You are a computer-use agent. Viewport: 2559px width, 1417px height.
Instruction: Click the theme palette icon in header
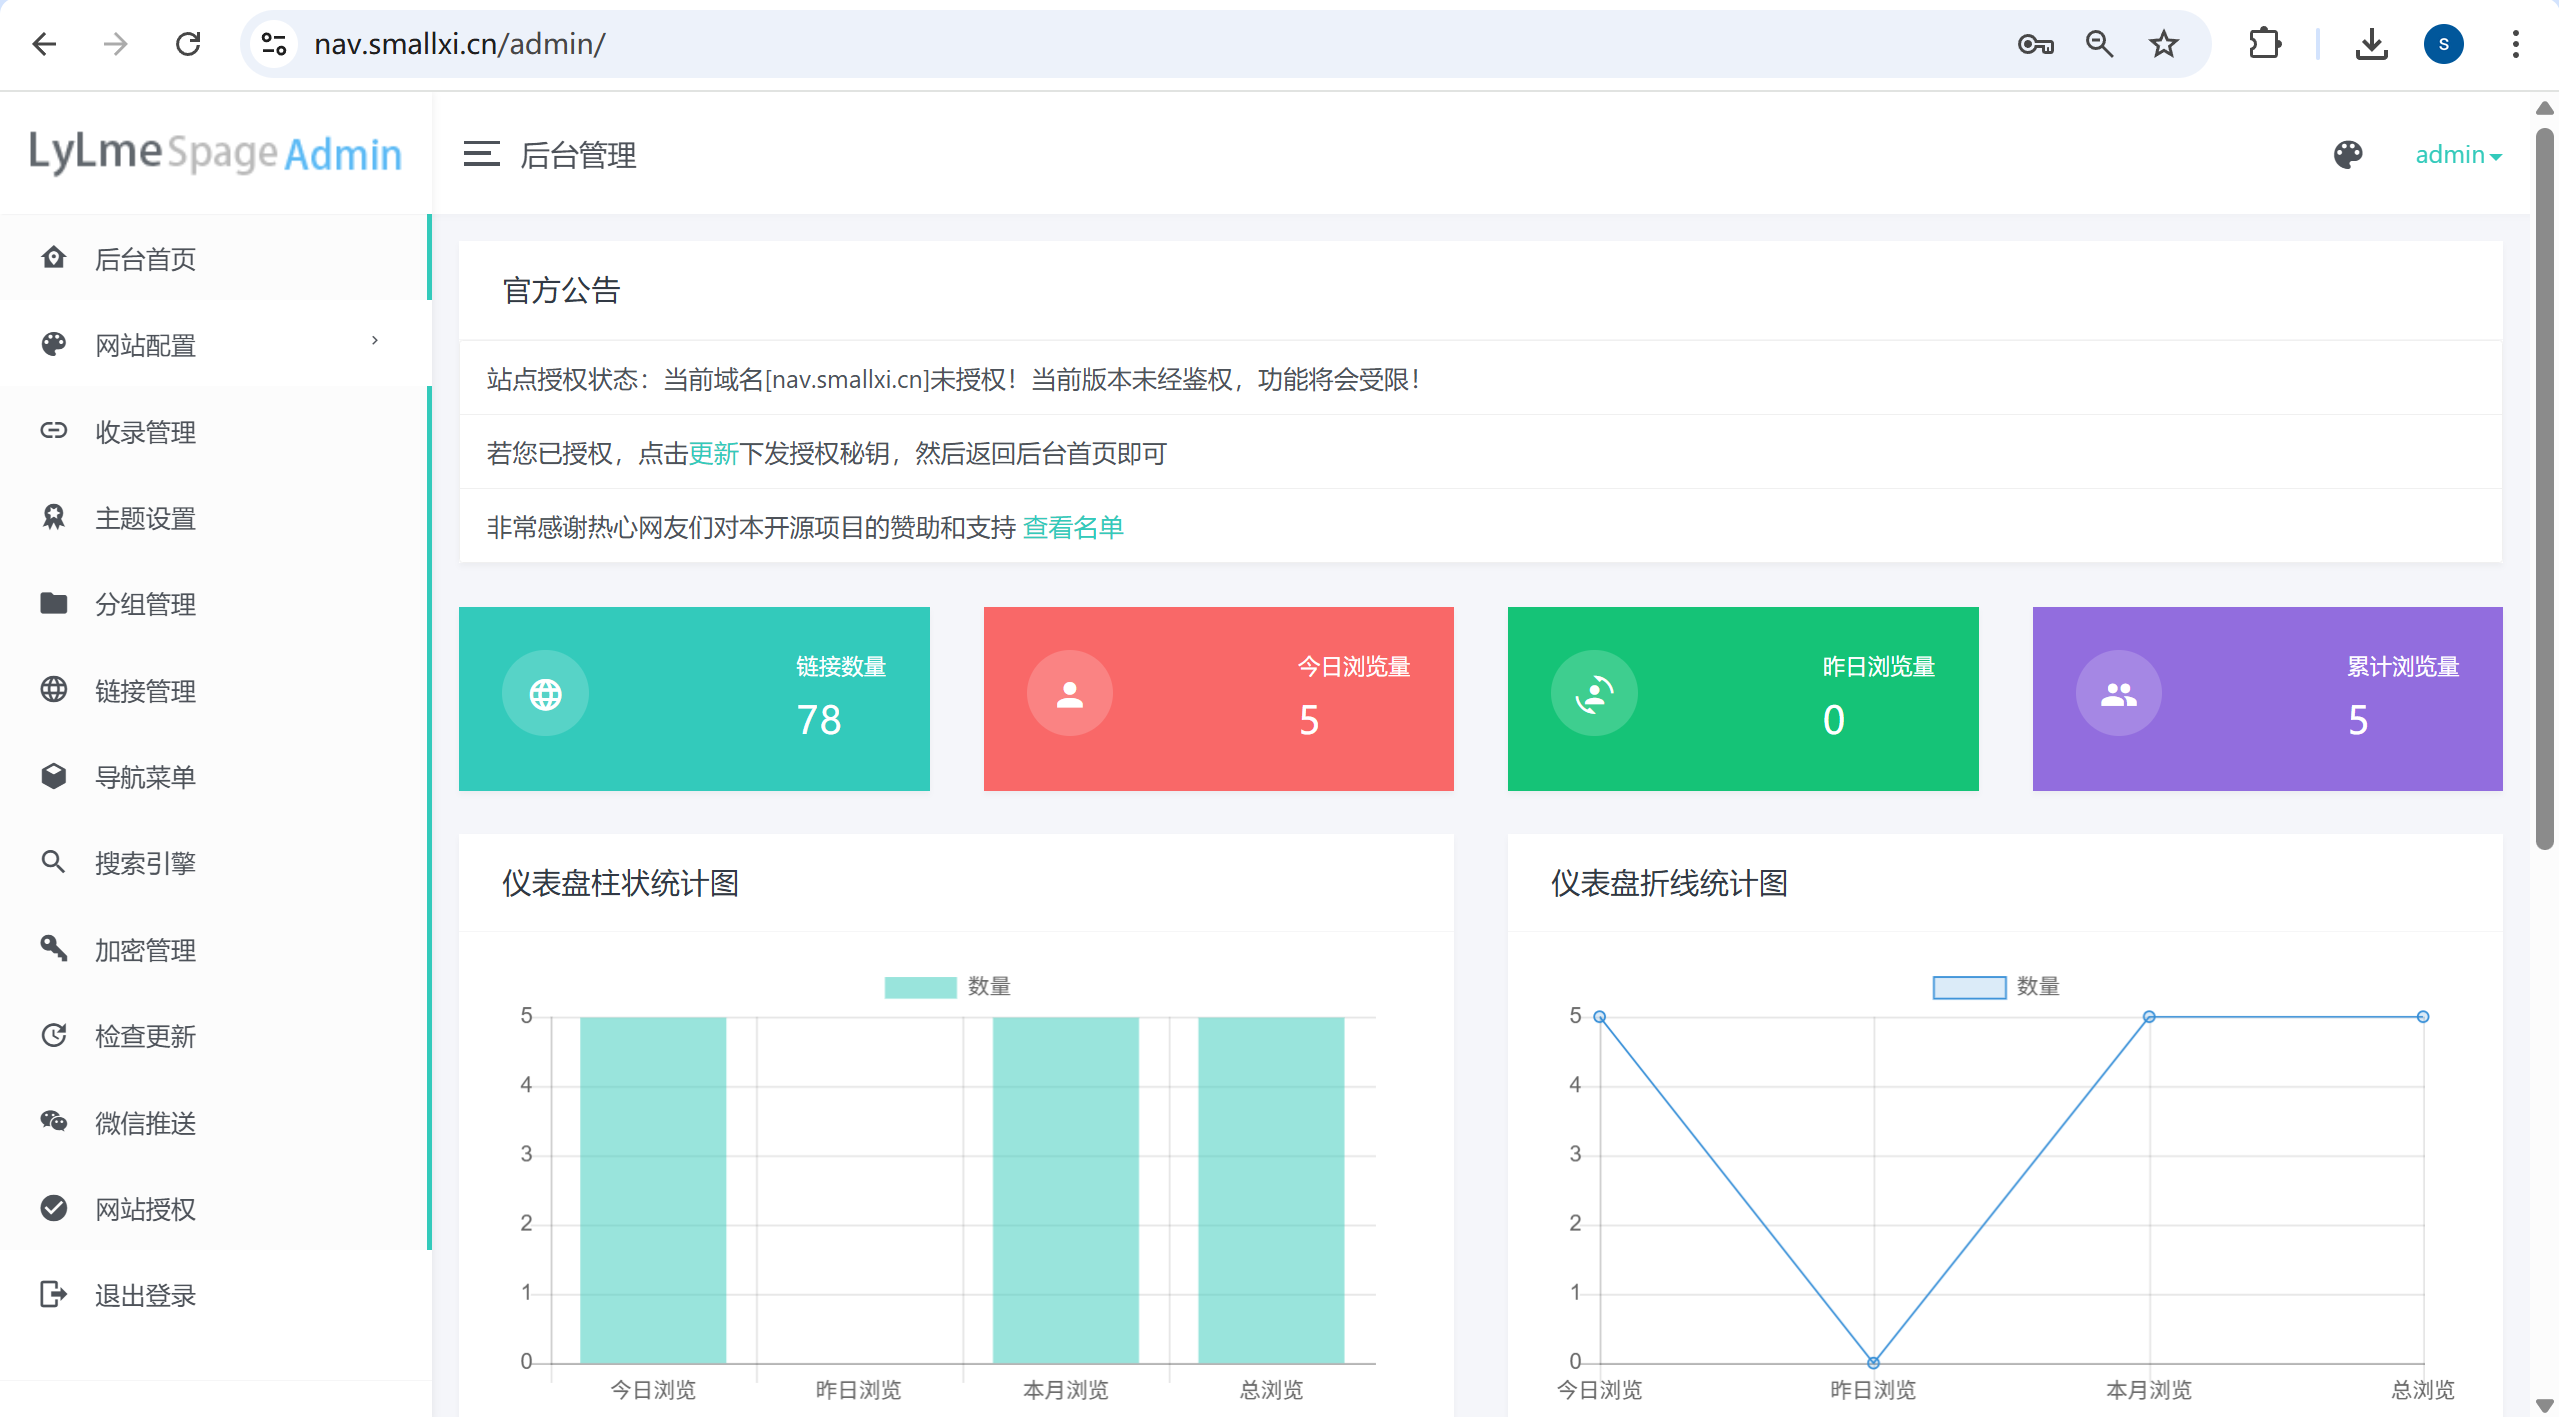coord(2347,155)
